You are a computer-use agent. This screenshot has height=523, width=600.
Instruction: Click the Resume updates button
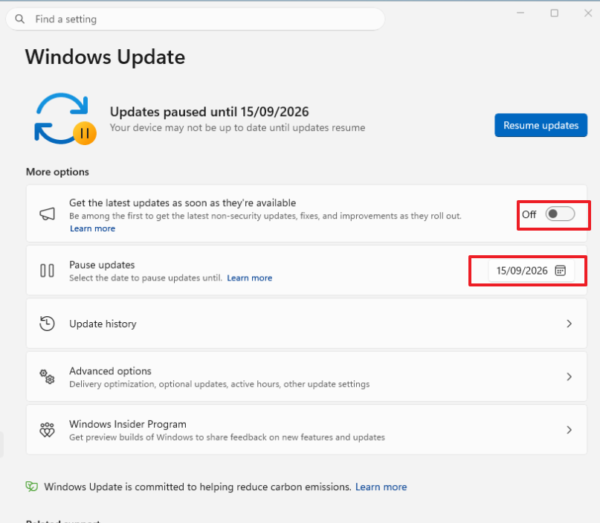coord(541,125)
